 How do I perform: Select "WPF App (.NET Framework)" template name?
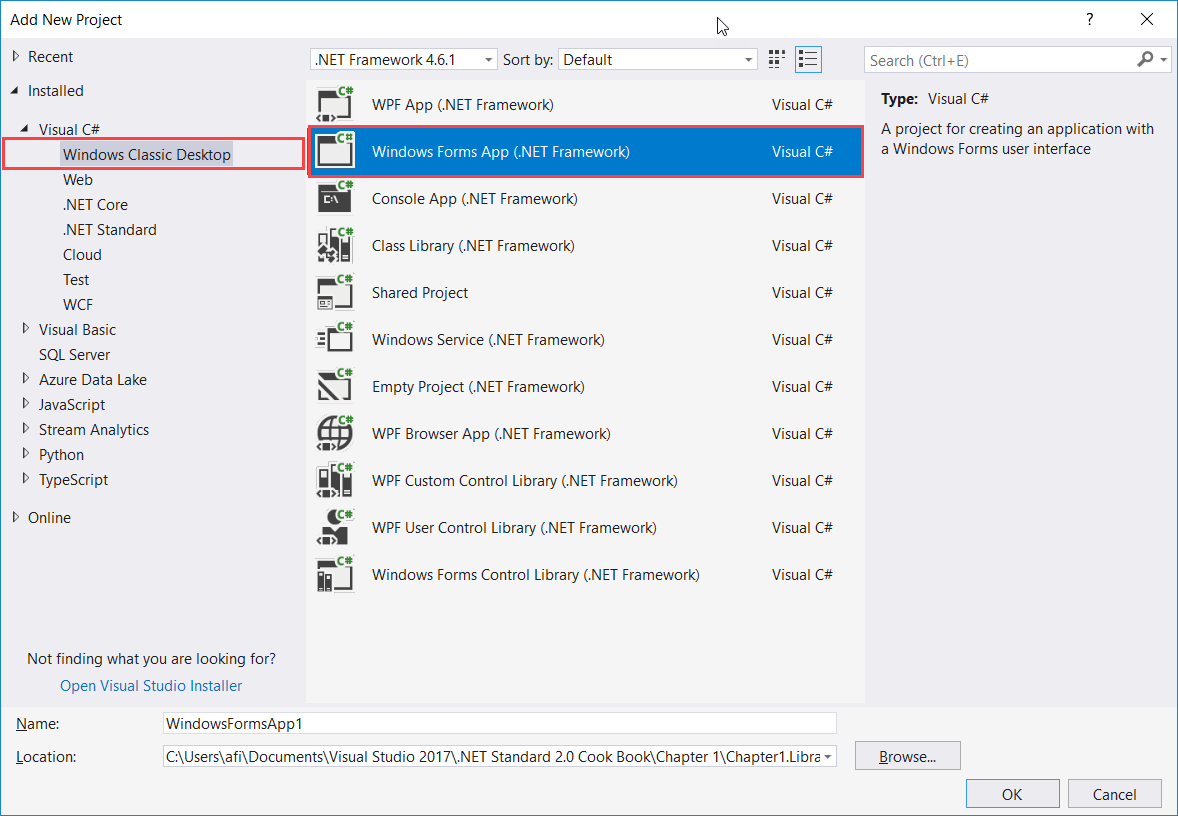pos(463,104)
